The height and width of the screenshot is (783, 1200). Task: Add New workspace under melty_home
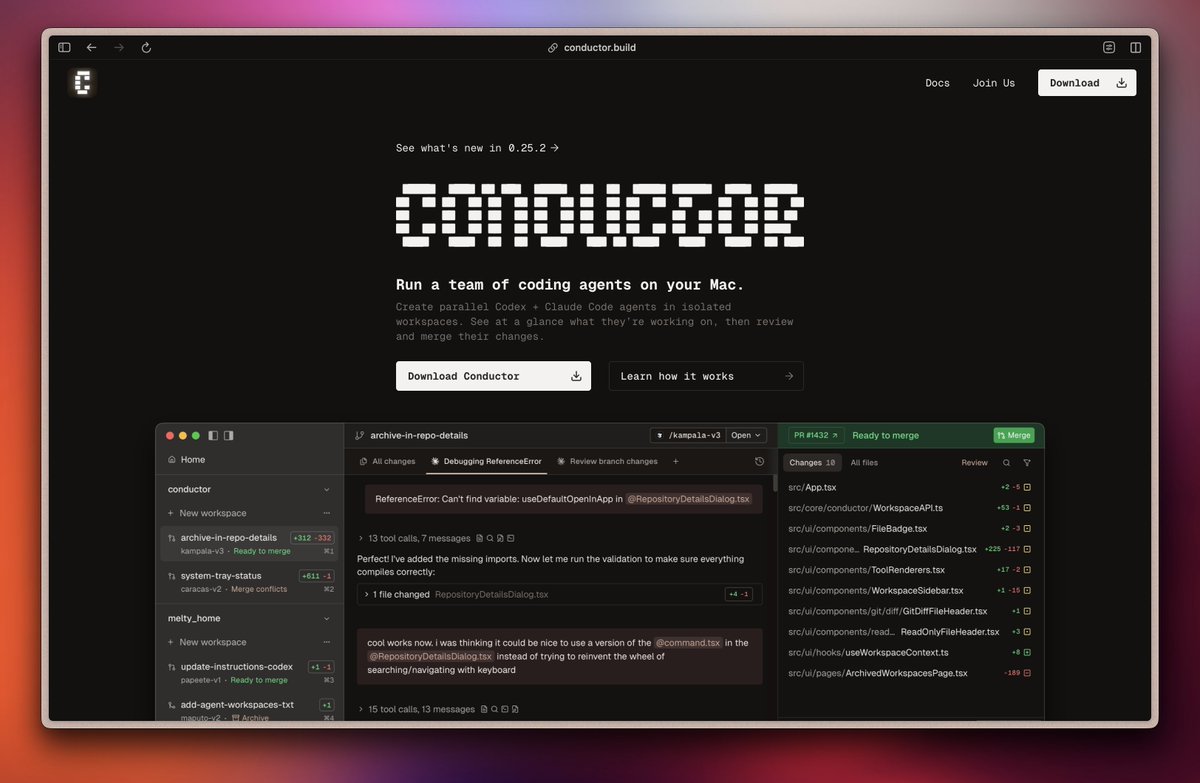206,642
